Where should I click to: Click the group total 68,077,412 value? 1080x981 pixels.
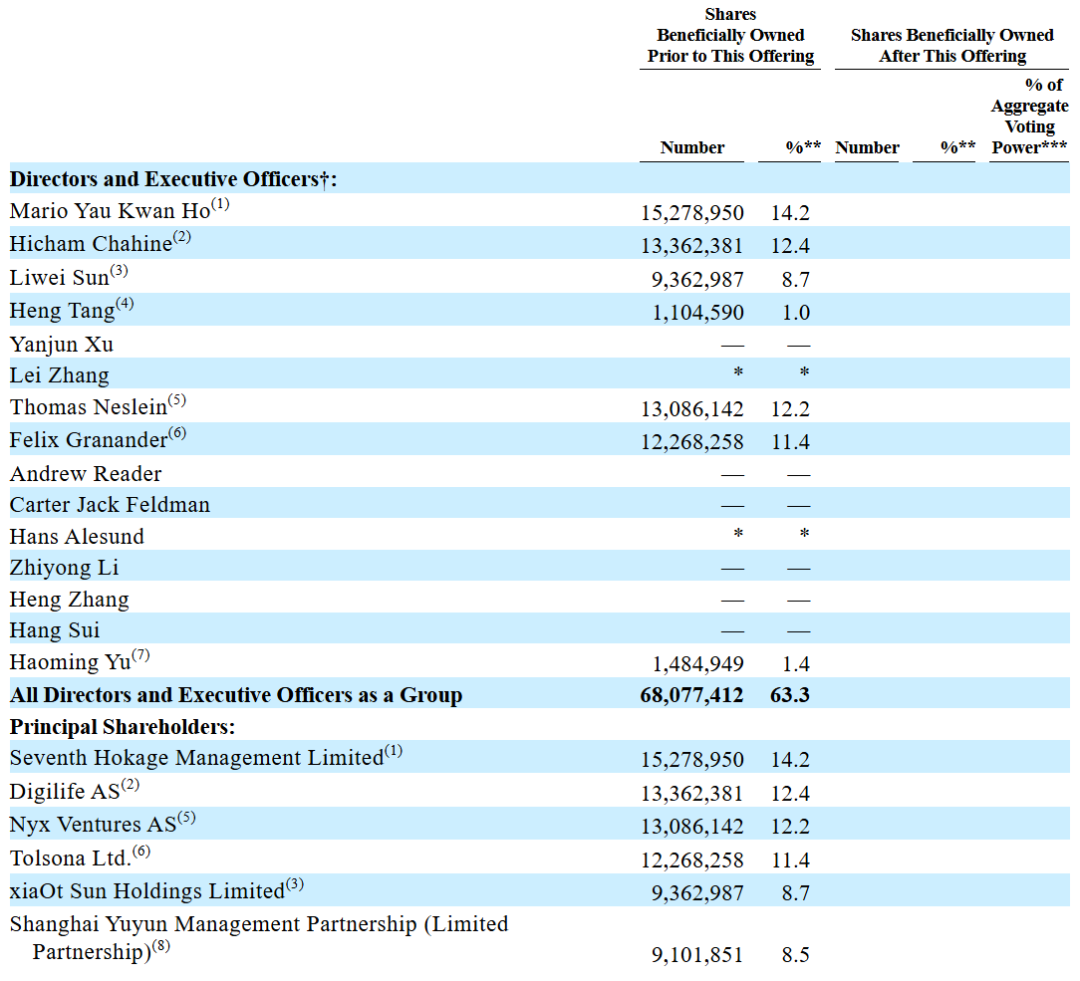click(x=692, y=694)
